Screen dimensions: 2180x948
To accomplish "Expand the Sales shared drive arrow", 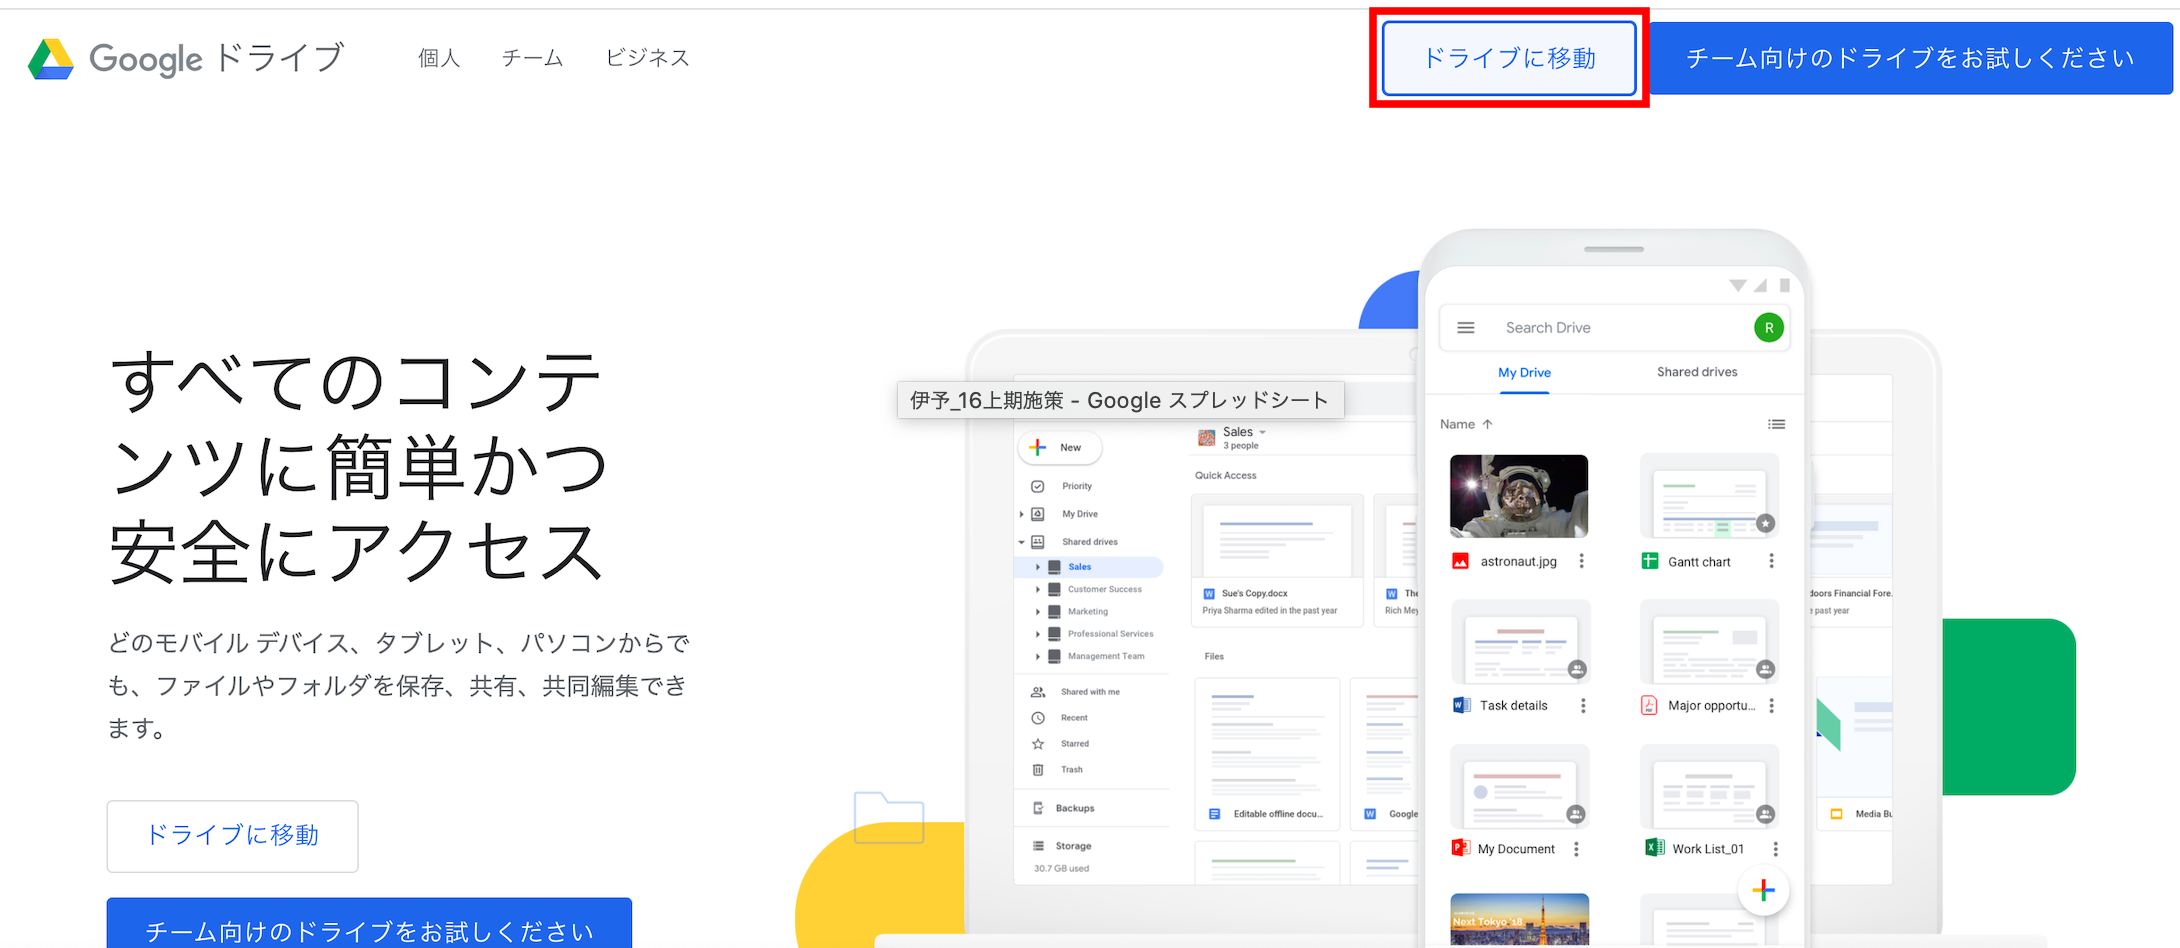I will click(x=1037, y=567).
